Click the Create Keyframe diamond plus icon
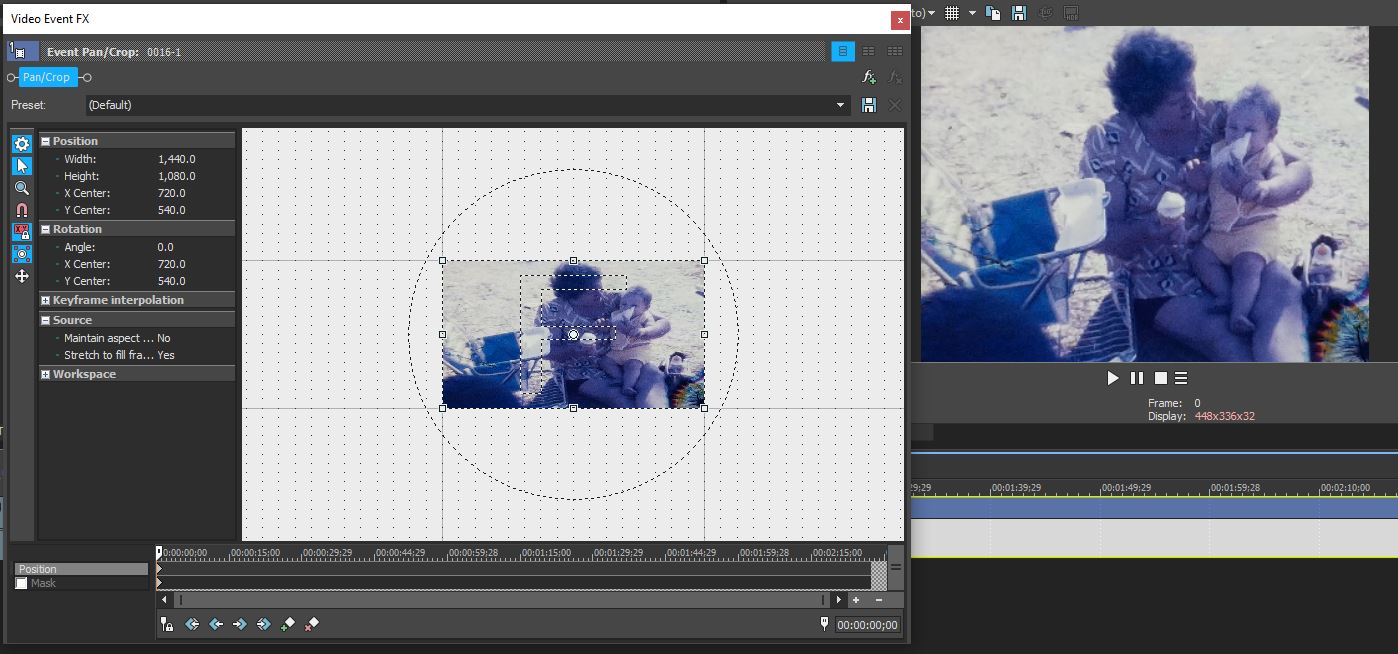Image resolution: width=1398 pixels, height=654 pixels. [288, 624]
